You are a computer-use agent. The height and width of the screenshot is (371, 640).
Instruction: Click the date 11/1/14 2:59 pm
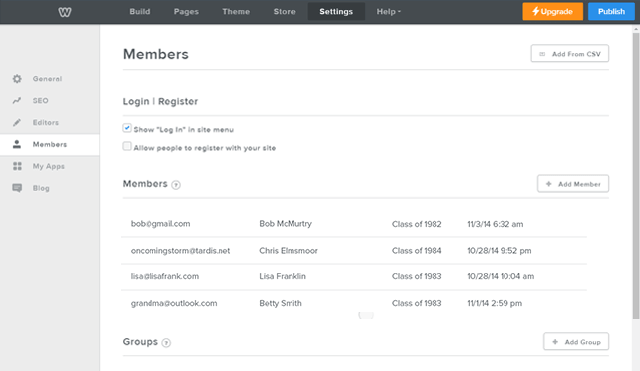click(494, 303)
